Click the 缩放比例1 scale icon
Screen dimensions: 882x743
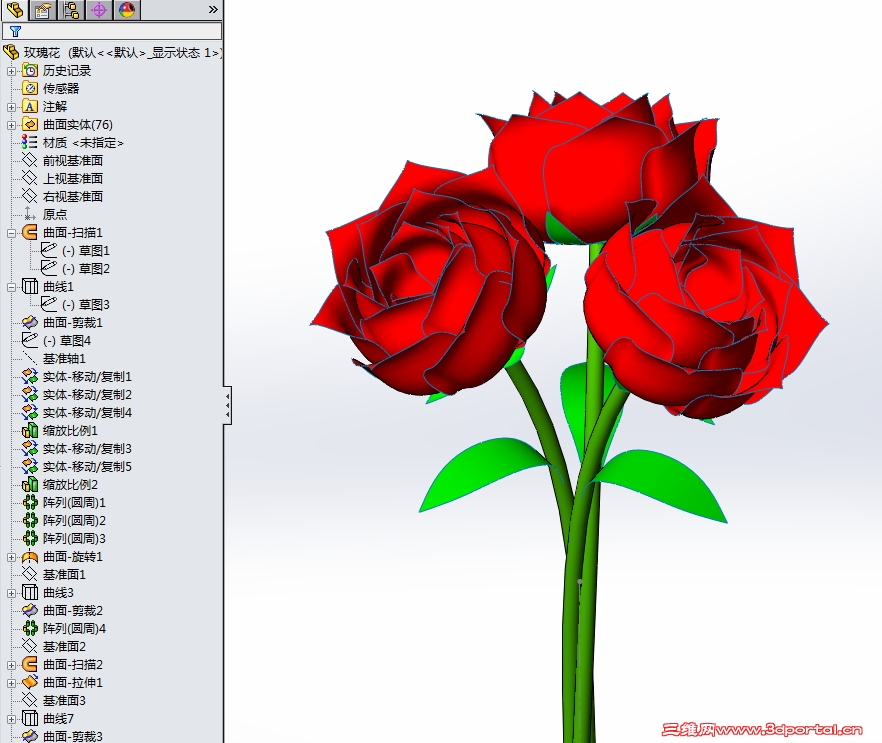pyautogui.click(x=30, y=431)
